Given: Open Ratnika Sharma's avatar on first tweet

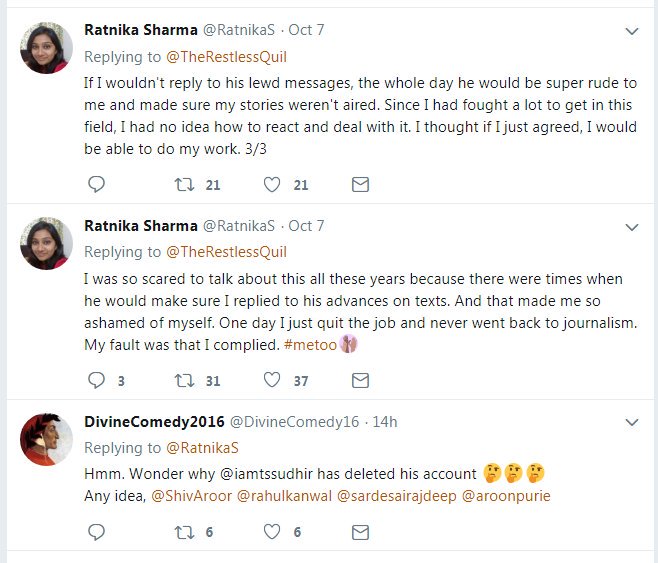Looking at the screenshot, I should (x=46, y=47).
